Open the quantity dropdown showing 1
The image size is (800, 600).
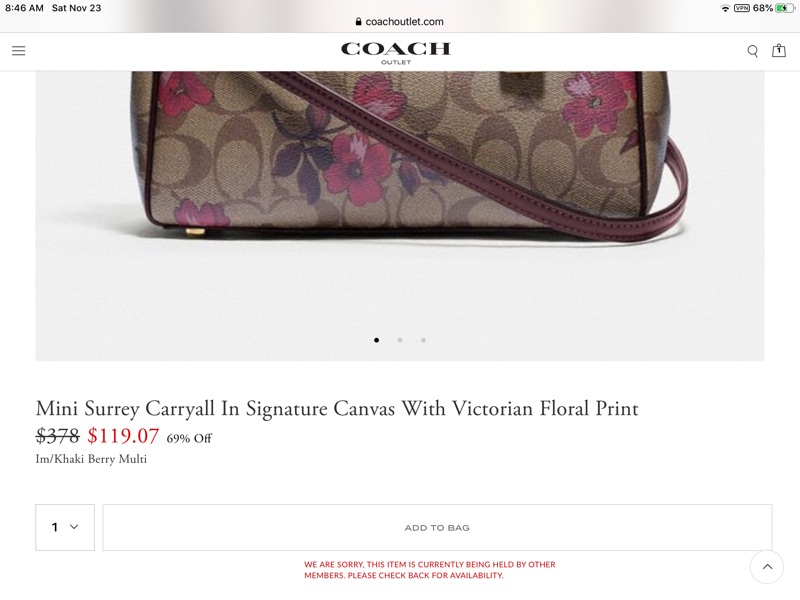[65, 527]
